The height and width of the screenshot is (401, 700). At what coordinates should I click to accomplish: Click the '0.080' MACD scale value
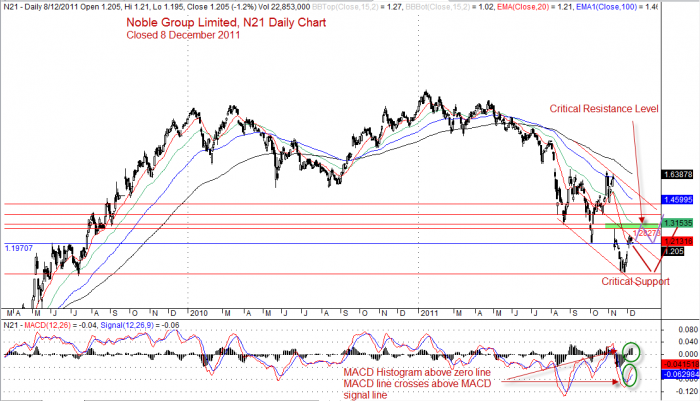[688, 330]
